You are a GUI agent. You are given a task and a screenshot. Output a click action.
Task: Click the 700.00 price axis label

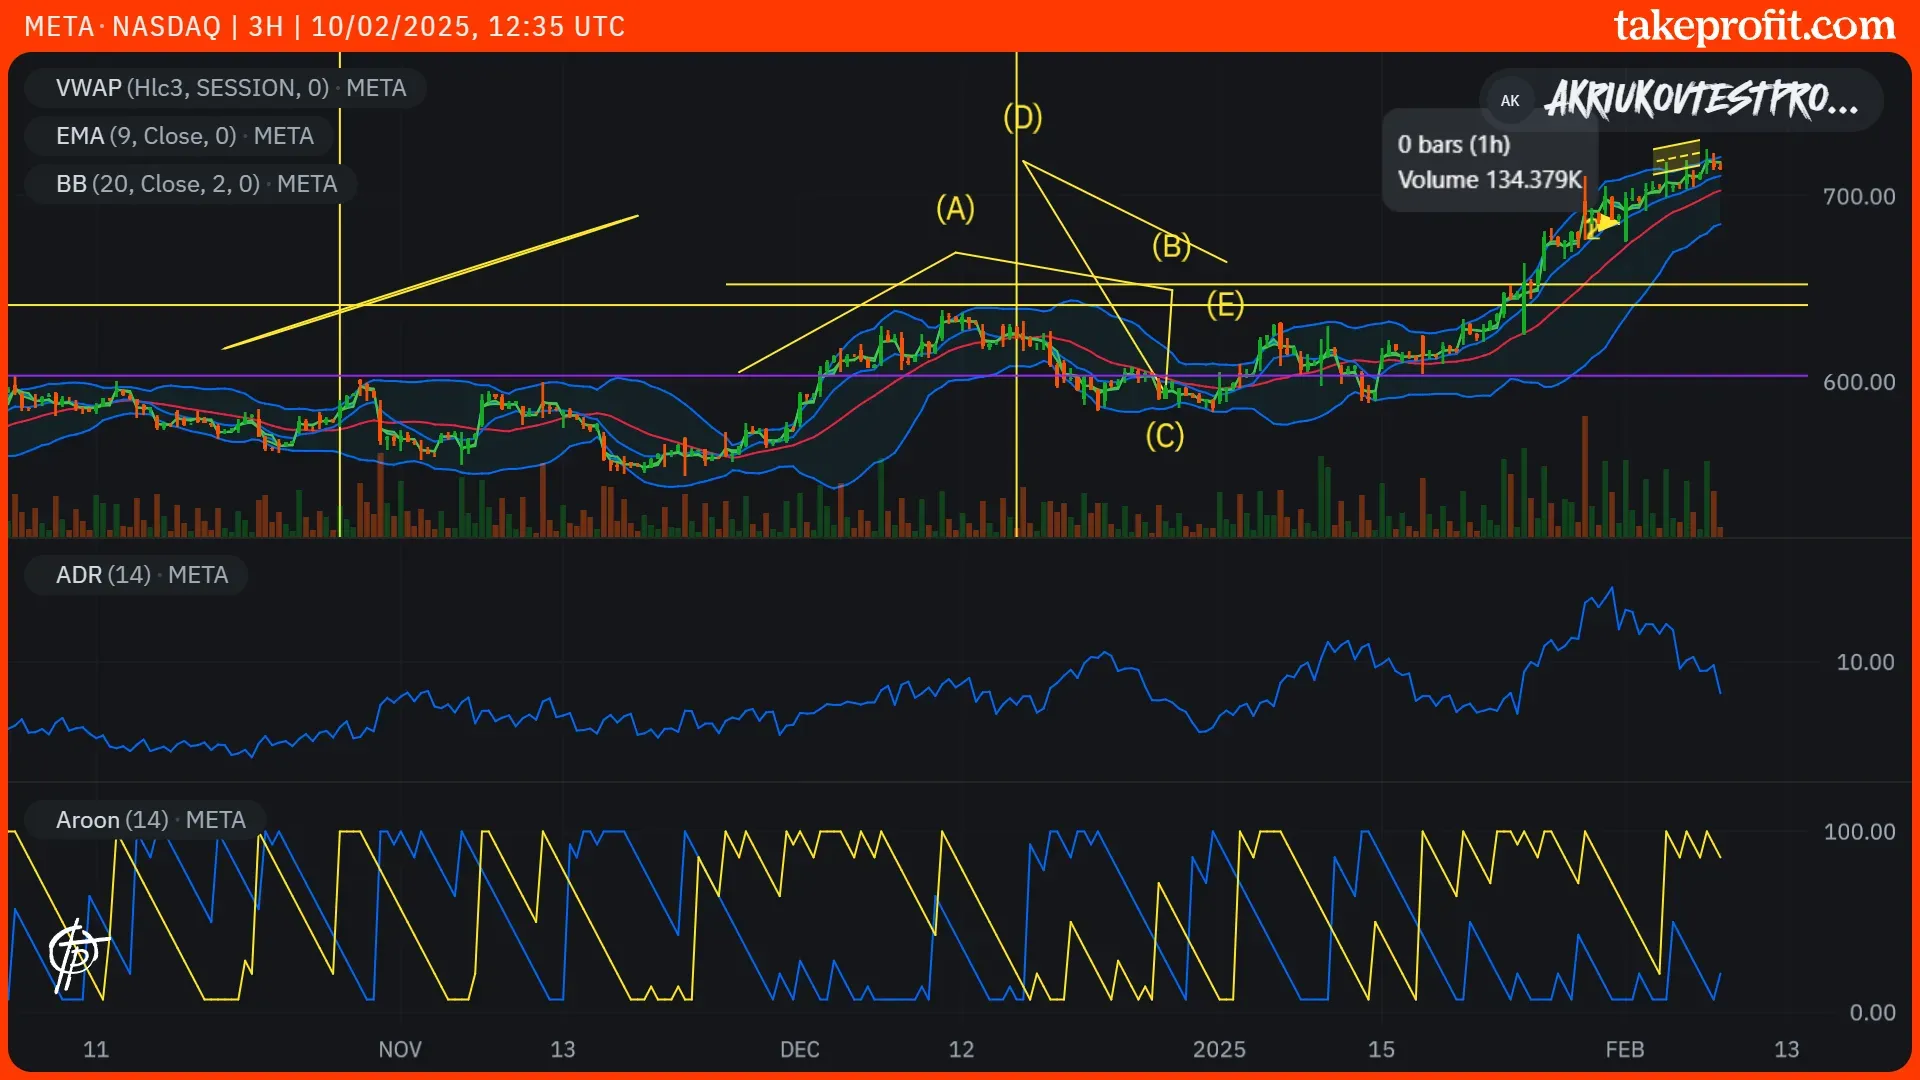[x=1858, y=197]
